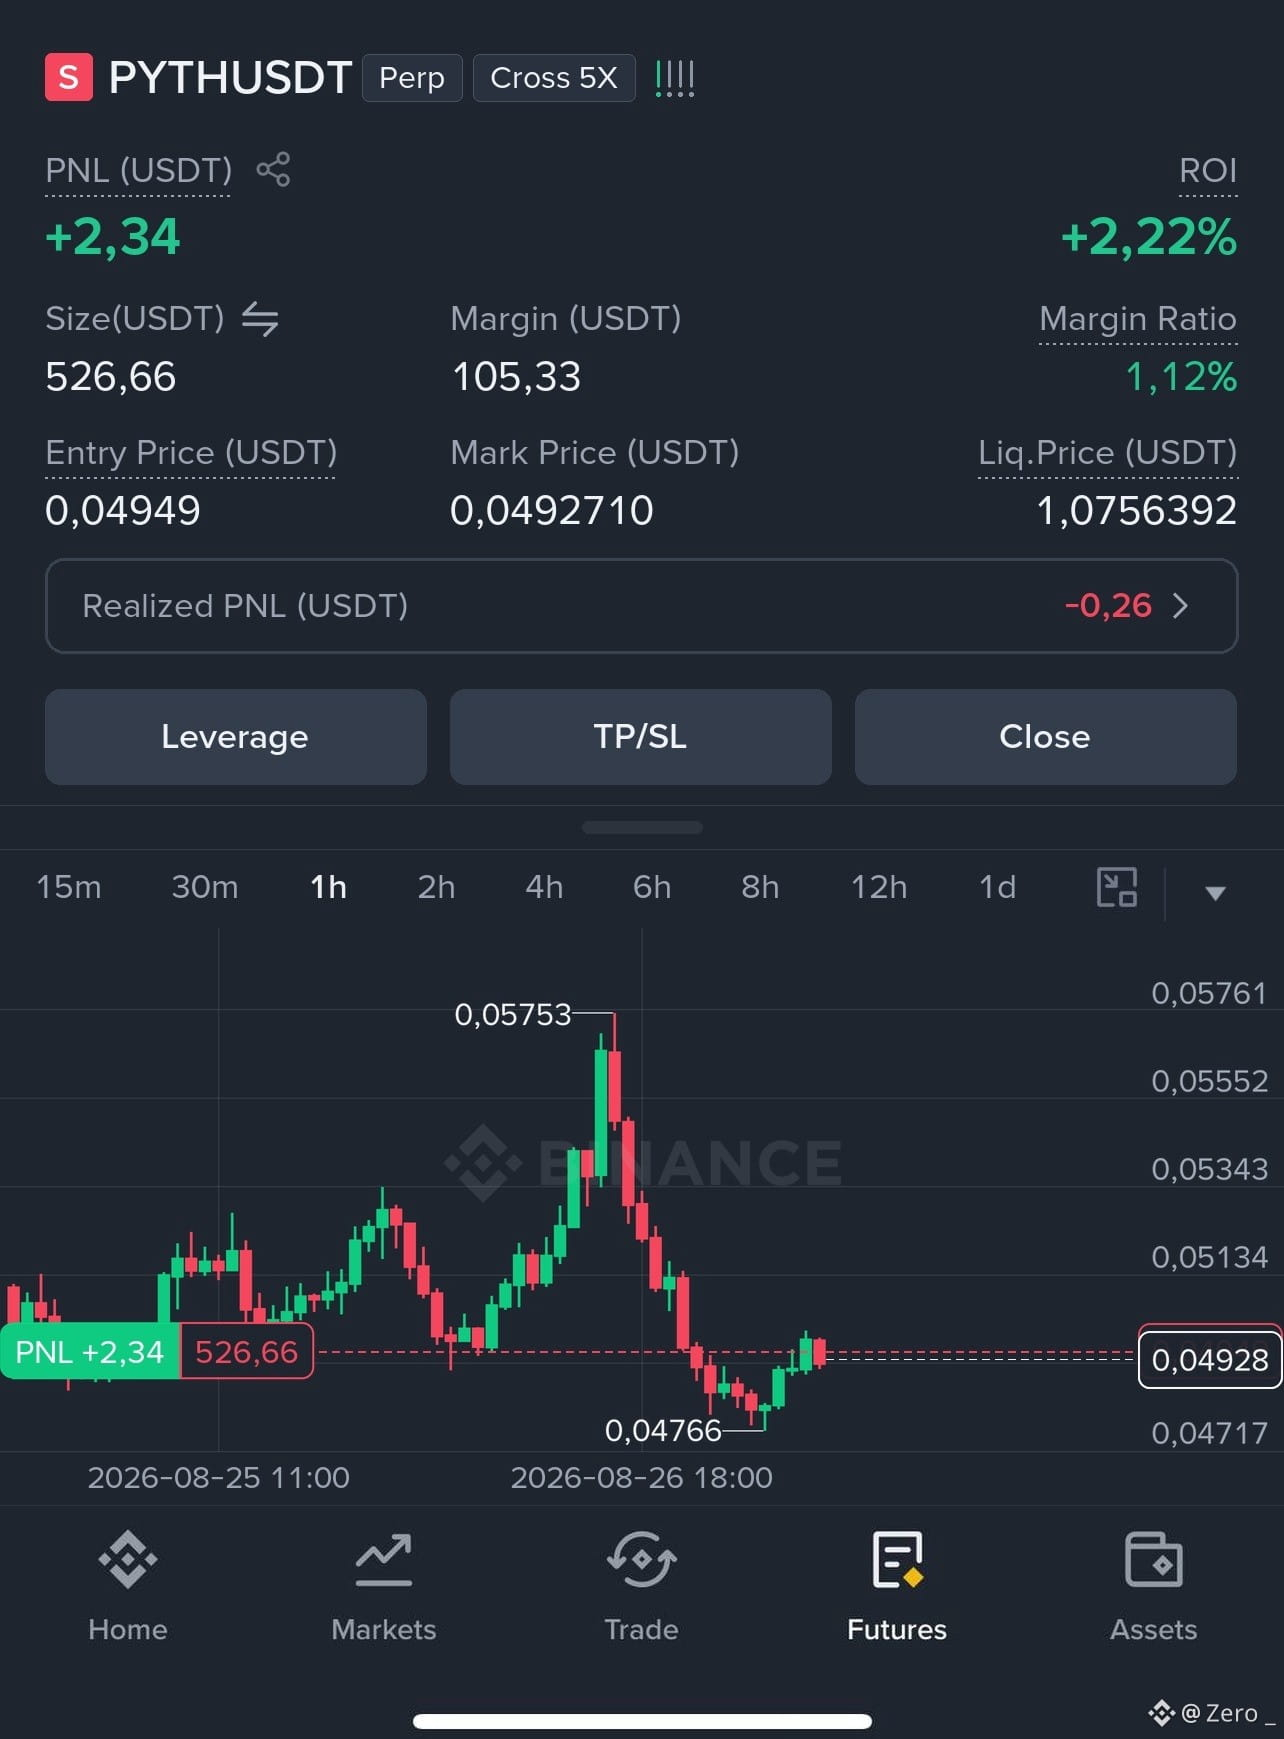Screen dimensions: 1284x1739
Task: Select the 12h chart interval
Action: pos(879,887)
